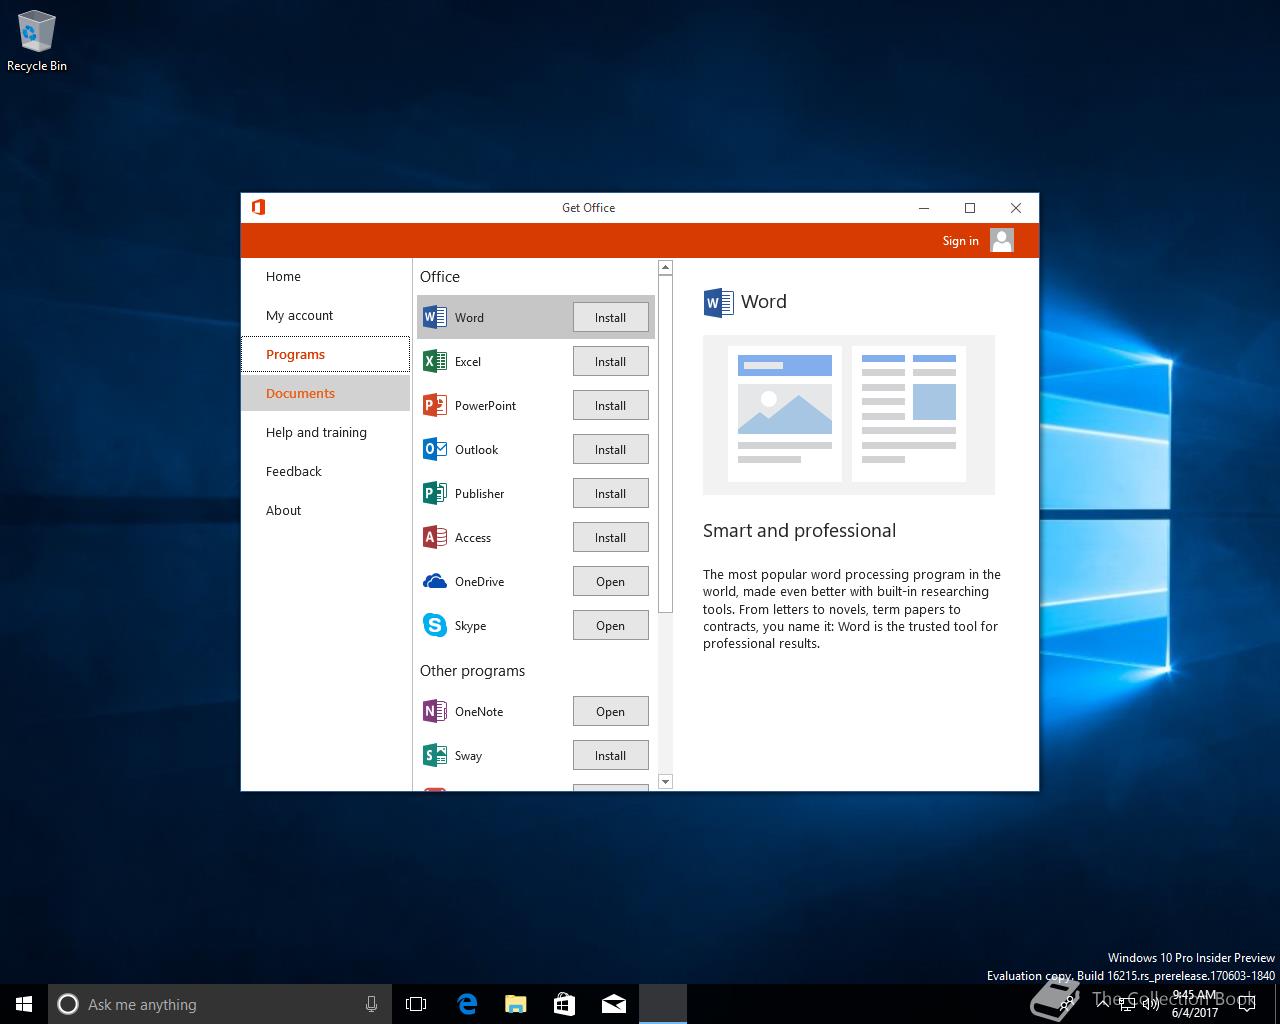This screenshot has height=1024, width=1280.
Task: Install Publisher
Action: tap(610, 493)
